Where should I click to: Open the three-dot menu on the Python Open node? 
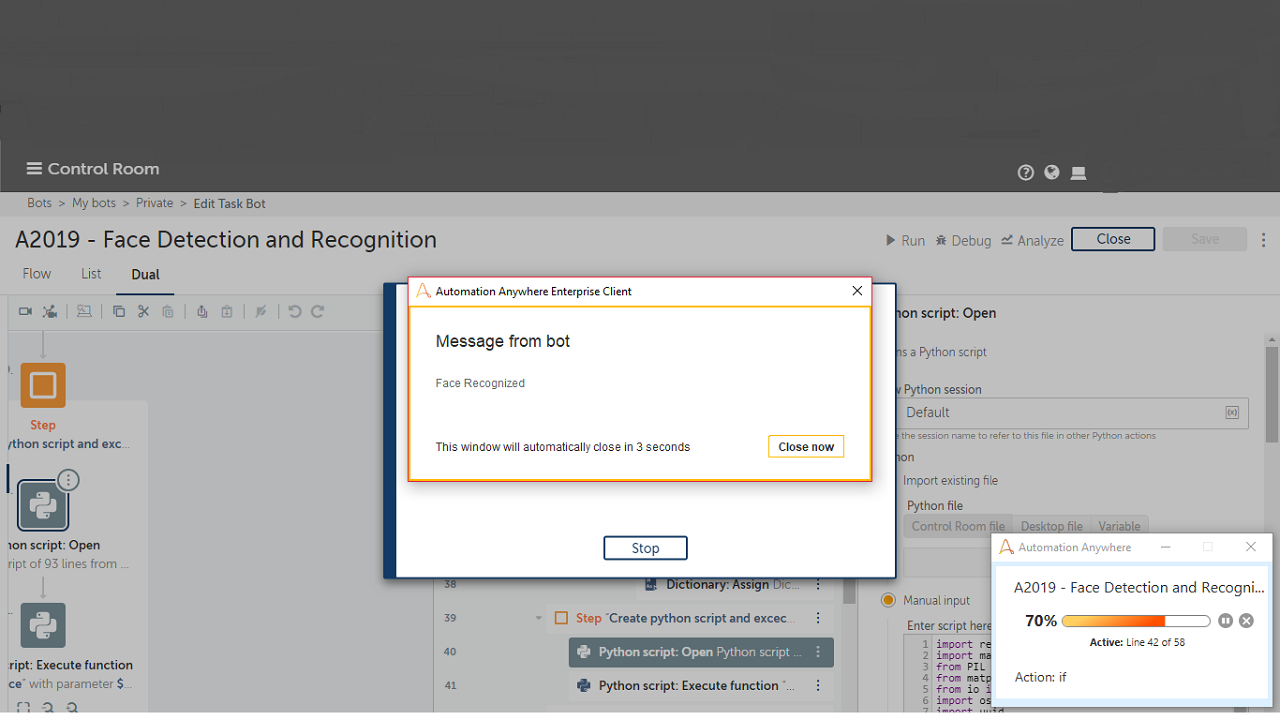point(68,480)
